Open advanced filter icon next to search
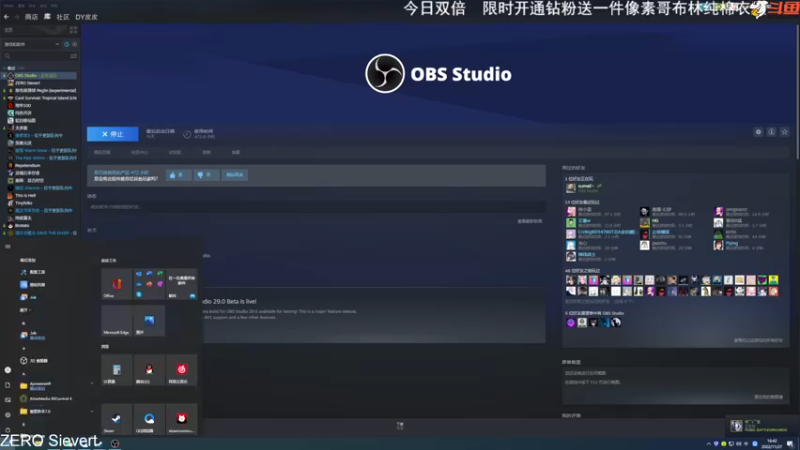800x450 pixels. click(74, 56)
